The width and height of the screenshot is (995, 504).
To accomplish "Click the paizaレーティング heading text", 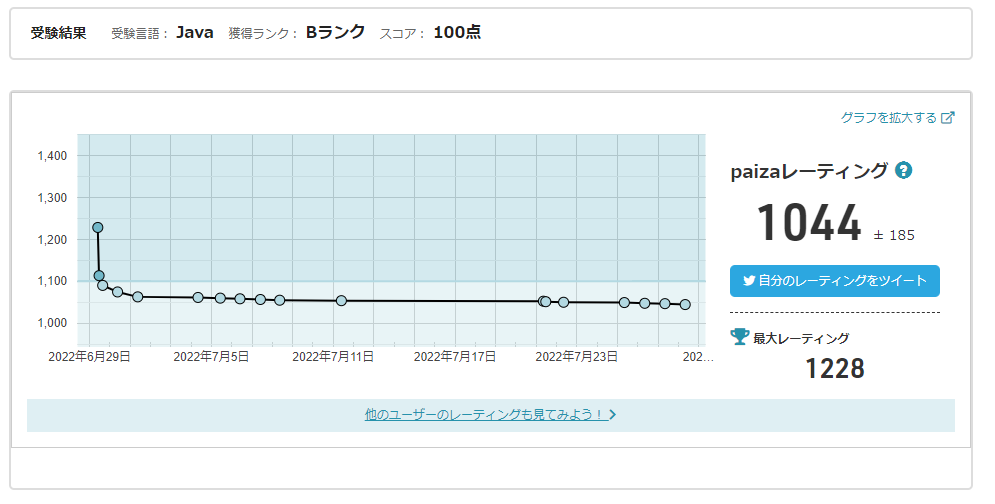I will [809, 171].
